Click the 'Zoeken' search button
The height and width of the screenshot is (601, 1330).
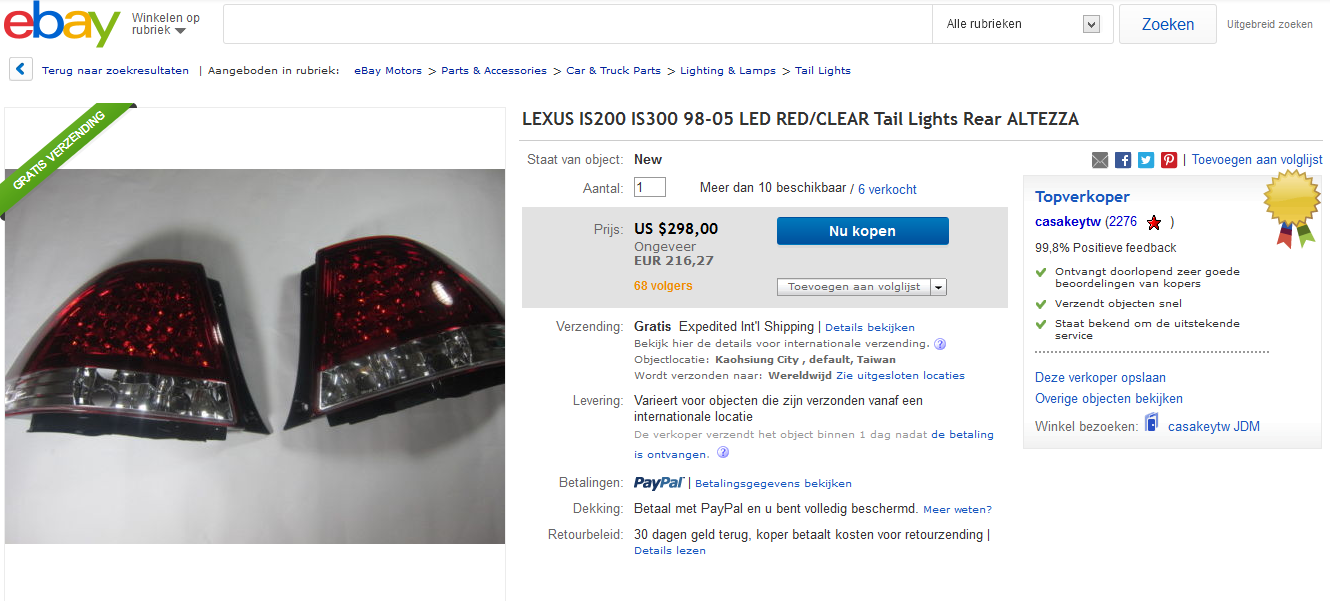(x=1167, y=24)
